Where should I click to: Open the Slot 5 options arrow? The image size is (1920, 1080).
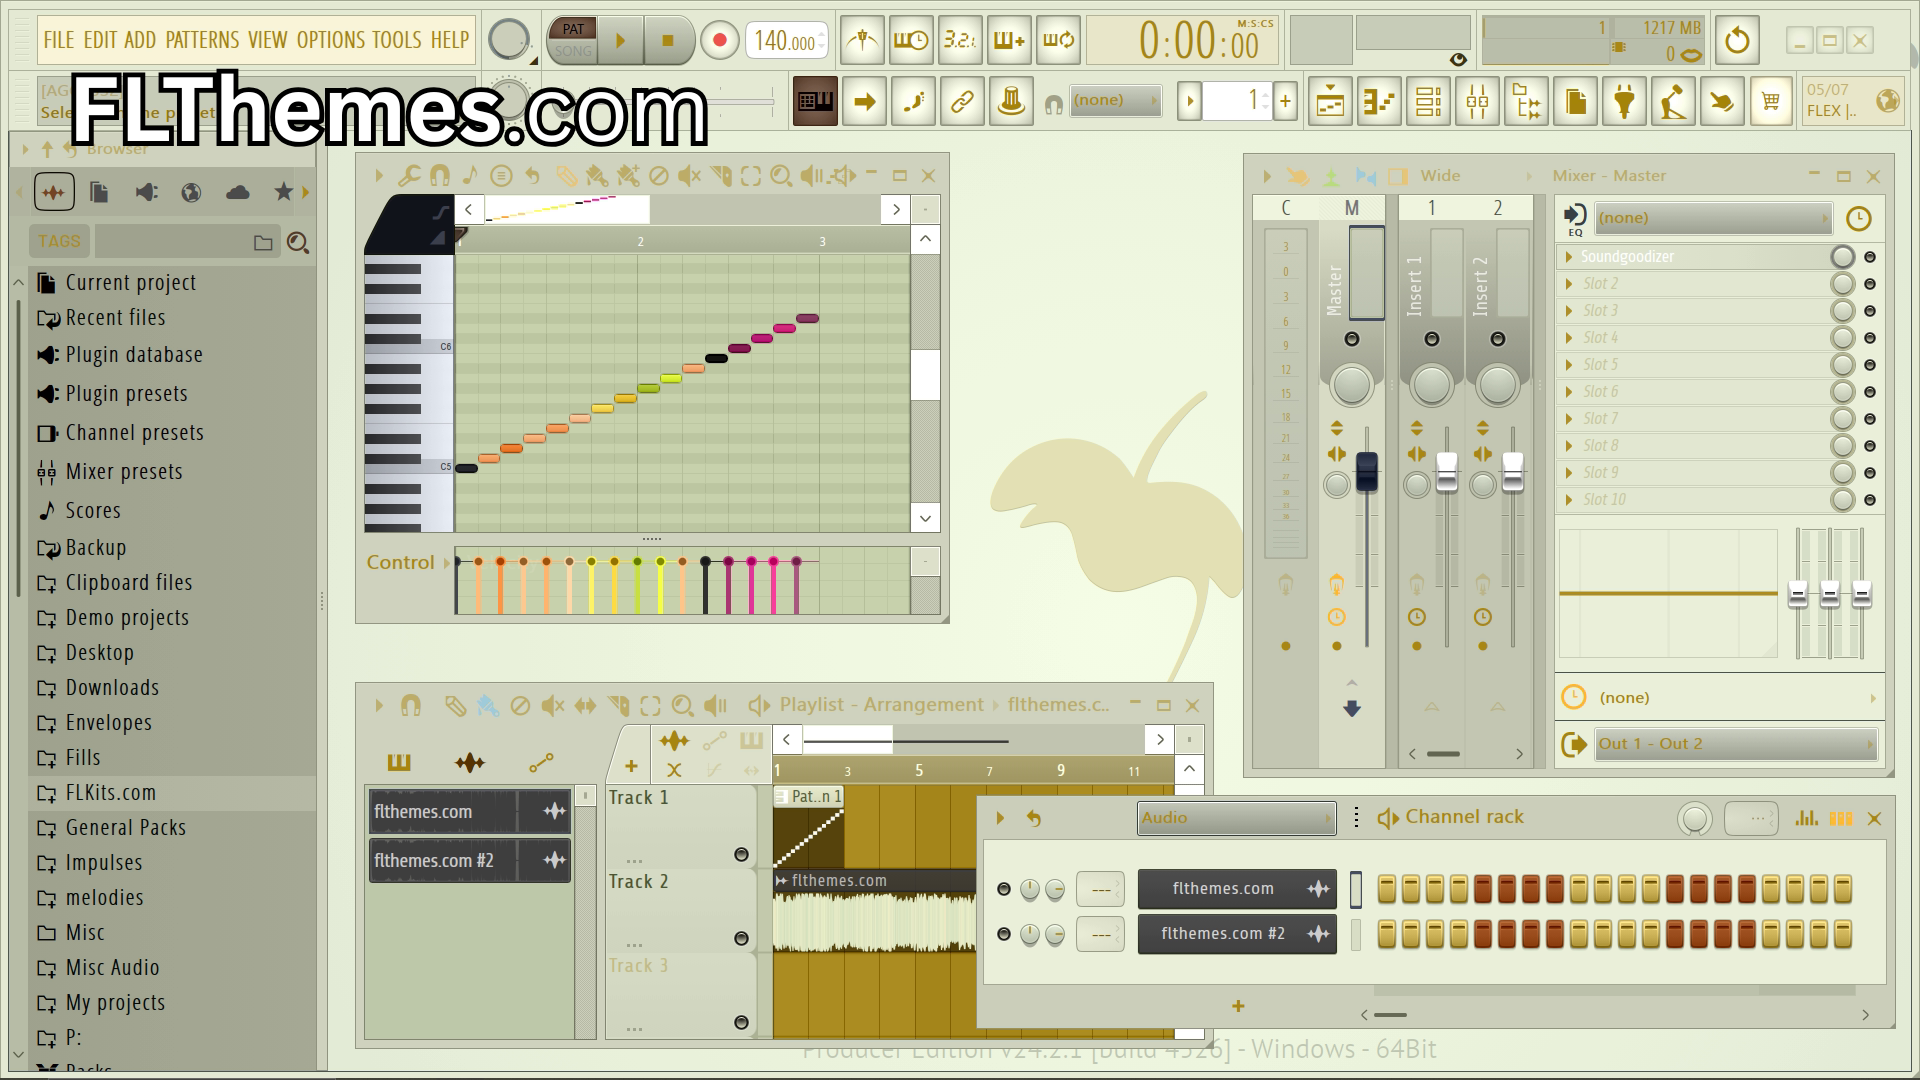(1569, 365)
